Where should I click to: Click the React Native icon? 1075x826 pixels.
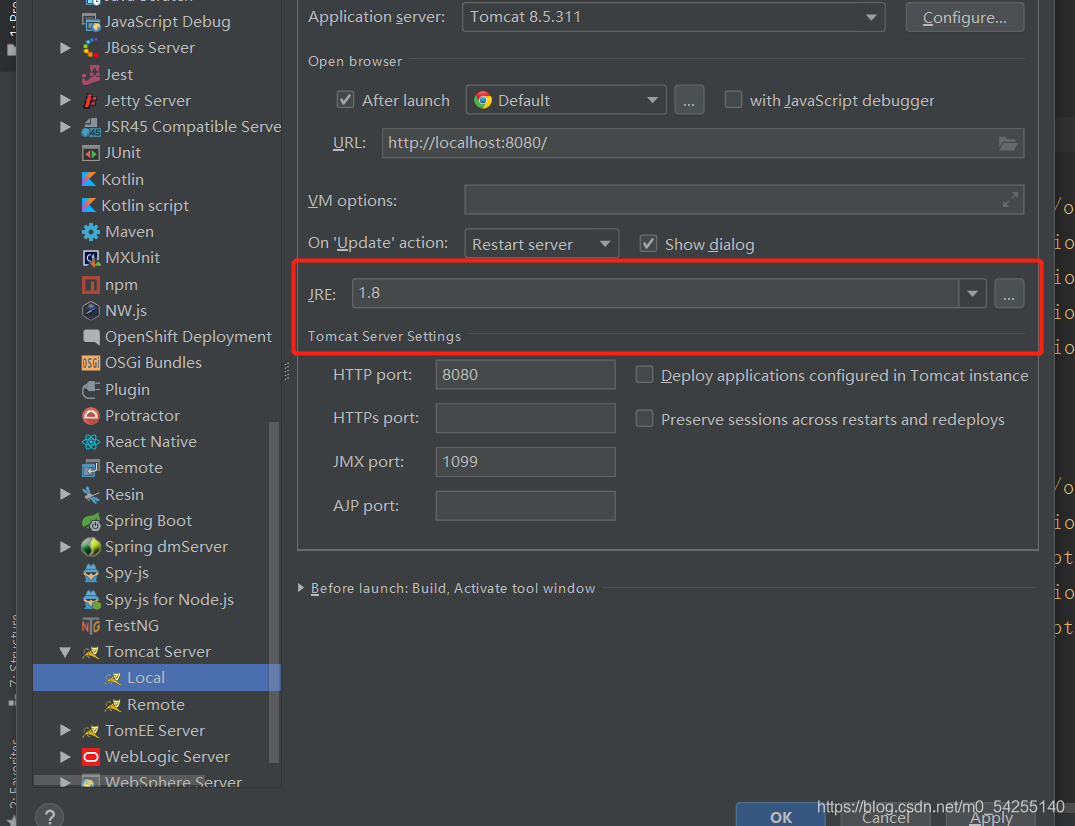tap(90, 442)
